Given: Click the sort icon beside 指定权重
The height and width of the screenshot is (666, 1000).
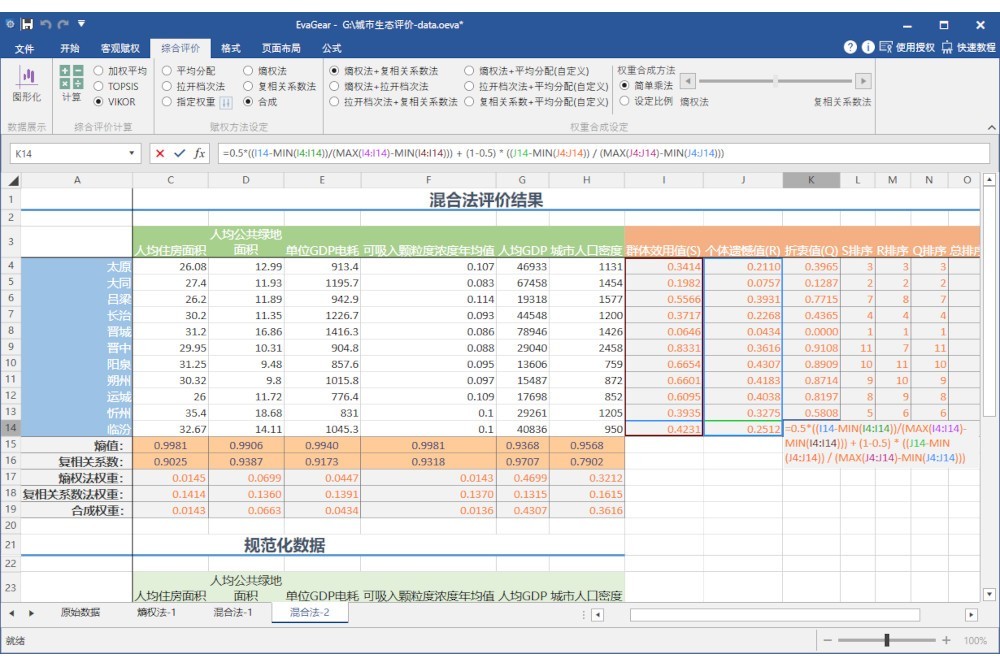Looking at the screenshot, I should coord(226,102).
